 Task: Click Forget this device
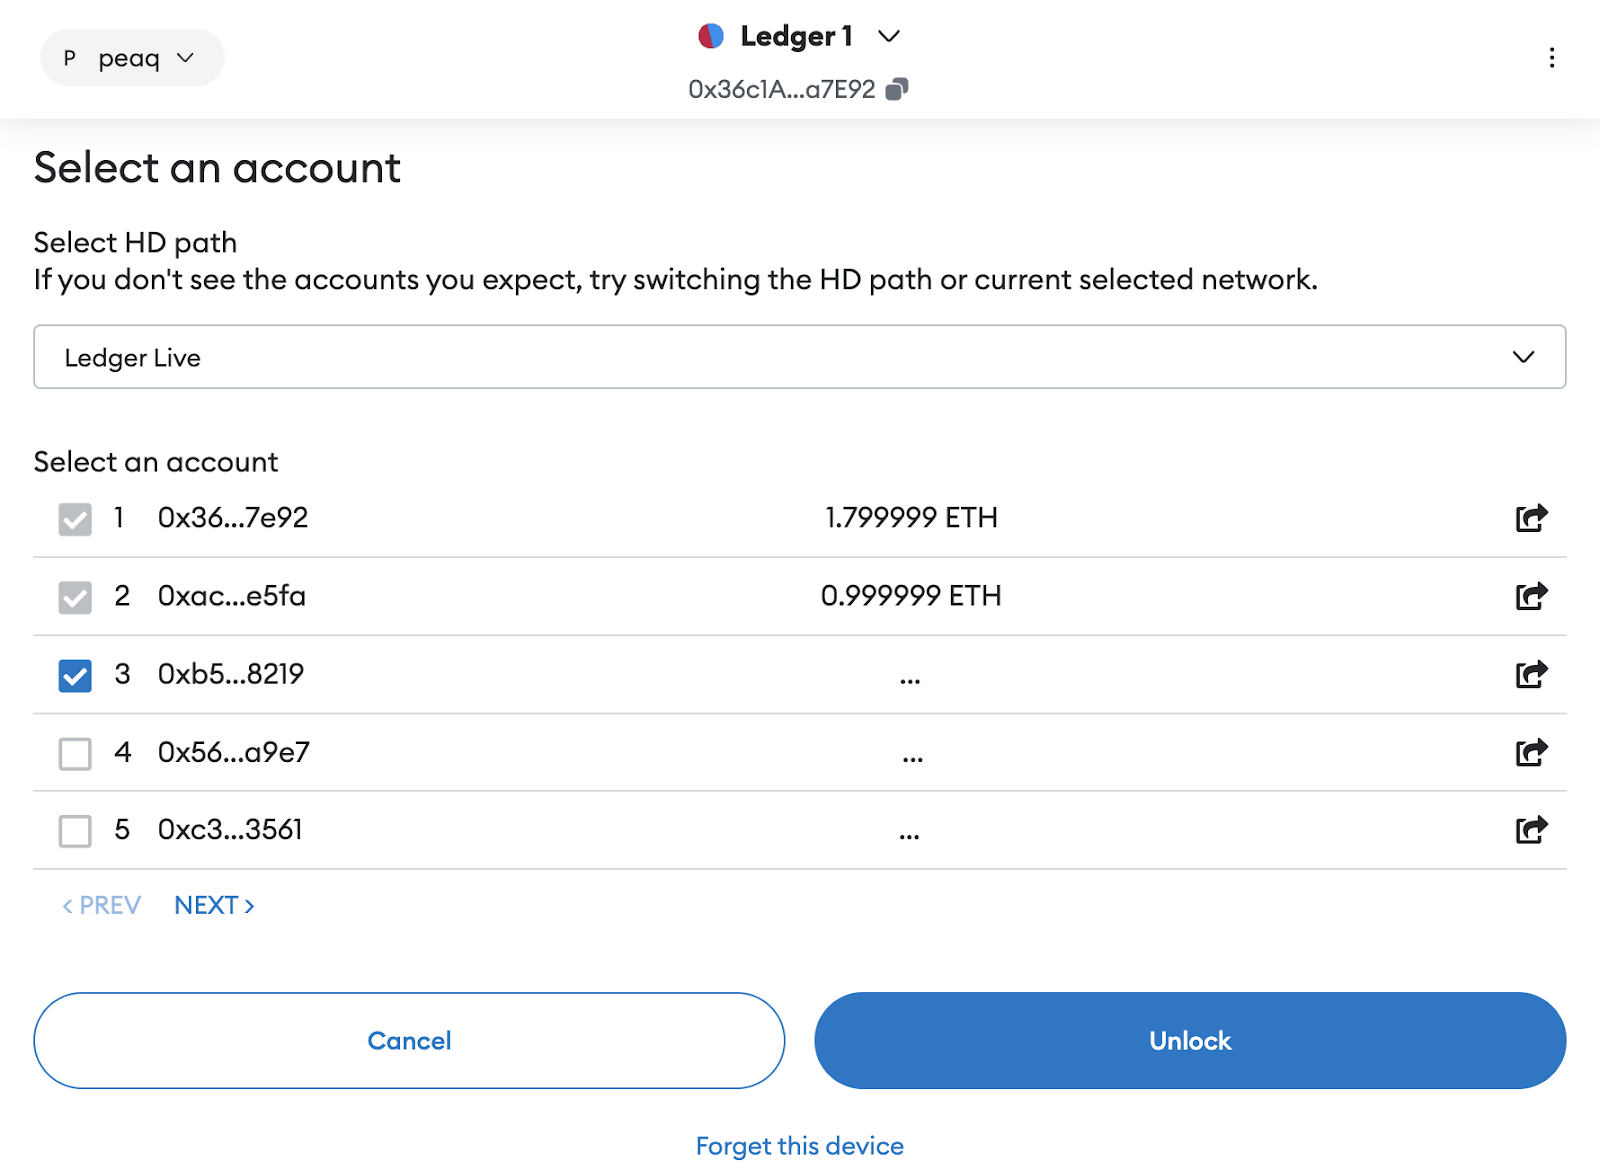click(799, 1145)
